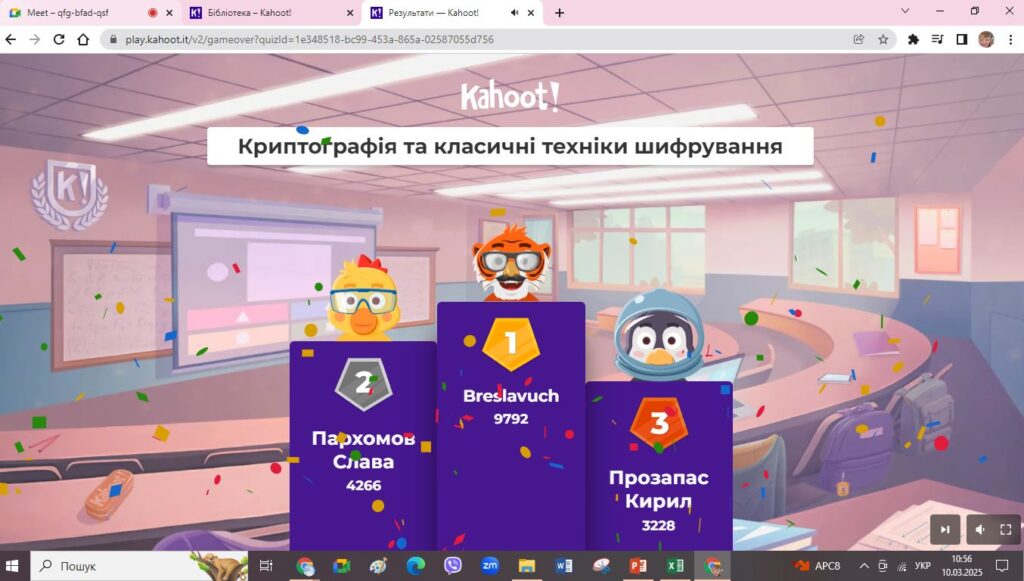The height and width of the screenshot is (581, 1024).
Task: Mute the Kahoot game sound
Action: pos(980,529)
